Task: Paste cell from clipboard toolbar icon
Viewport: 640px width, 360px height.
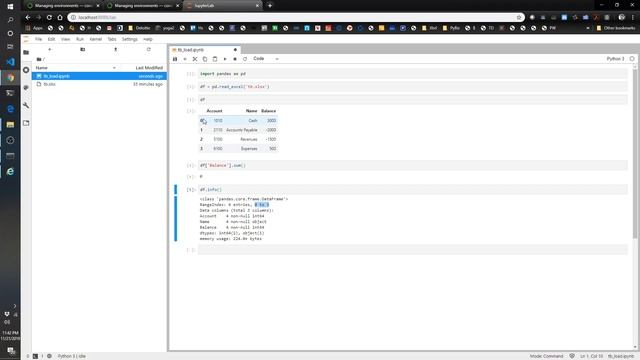Action: click(215, 59)
